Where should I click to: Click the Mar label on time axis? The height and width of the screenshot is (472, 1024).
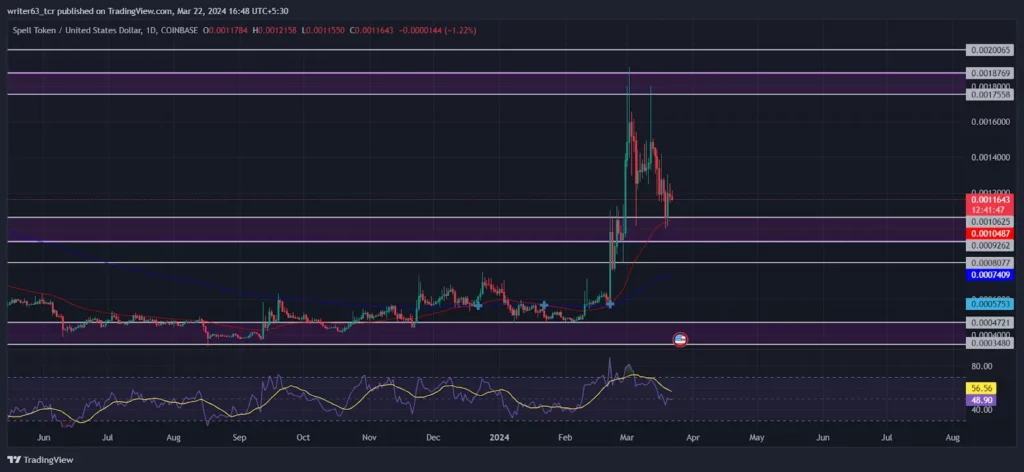(628, 437)
